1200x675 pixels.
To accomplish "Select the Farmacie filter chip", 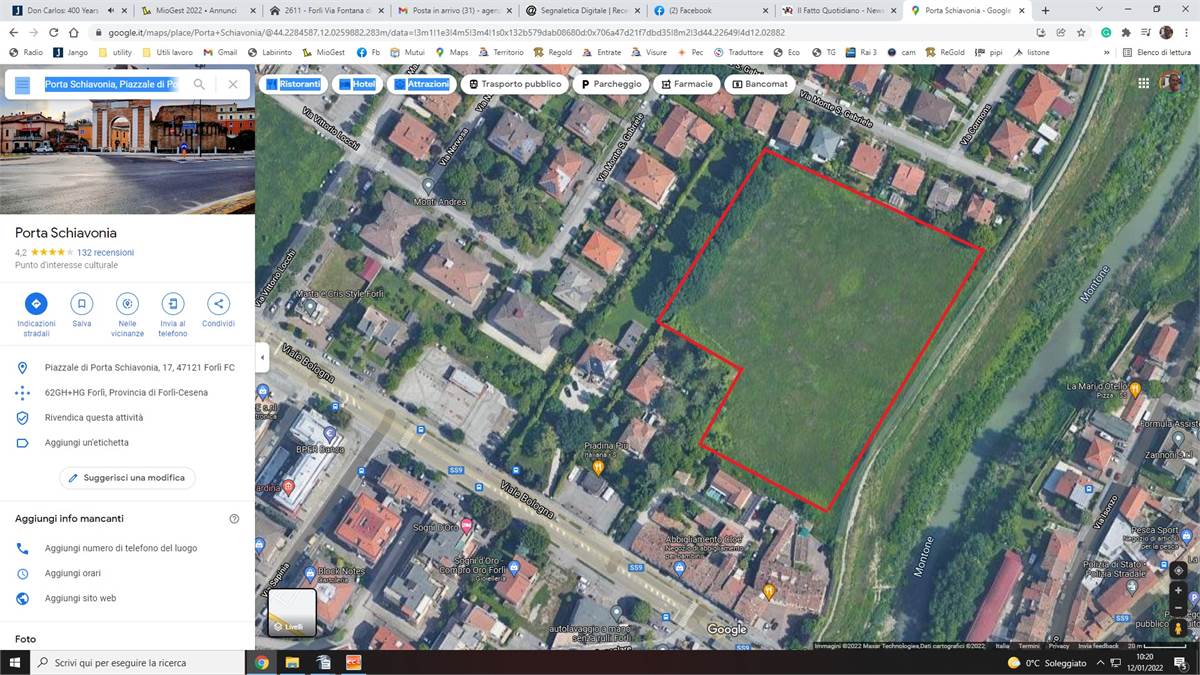I will click(686, 85).
